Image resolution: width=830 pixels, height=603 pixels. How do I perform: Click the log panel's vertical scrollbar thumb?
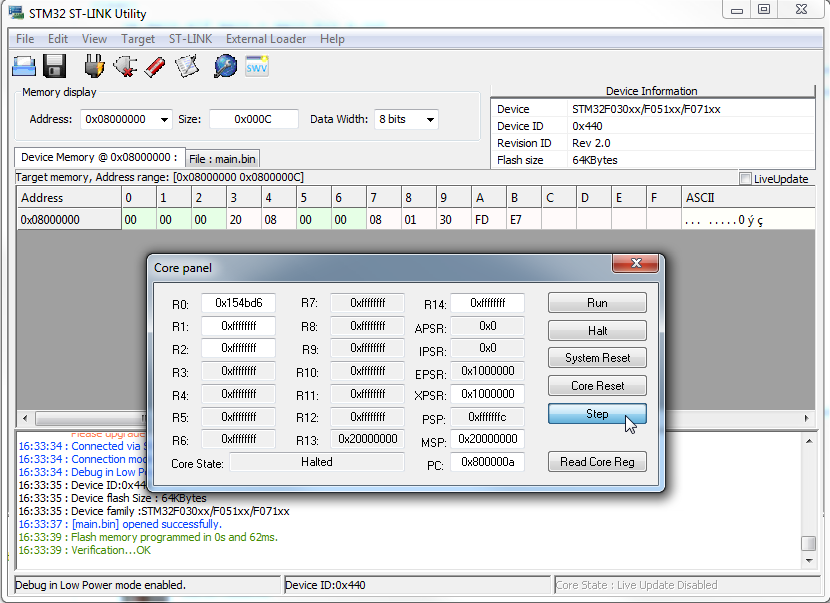809,543
